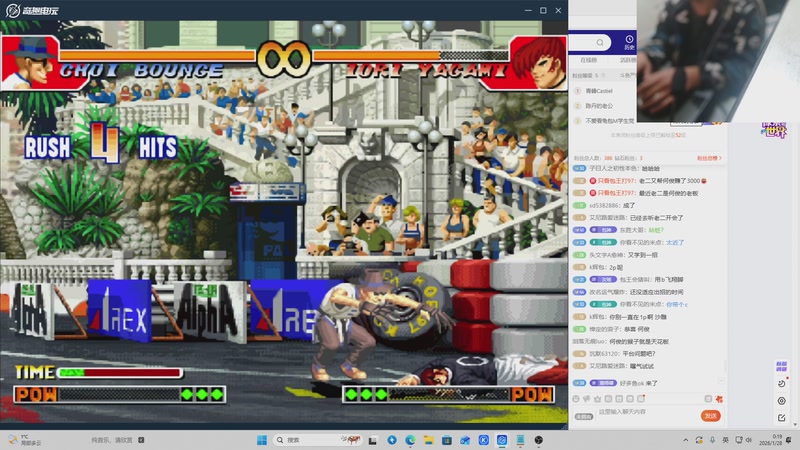
Task: Click the chat message input field
Action: point(648,415)
